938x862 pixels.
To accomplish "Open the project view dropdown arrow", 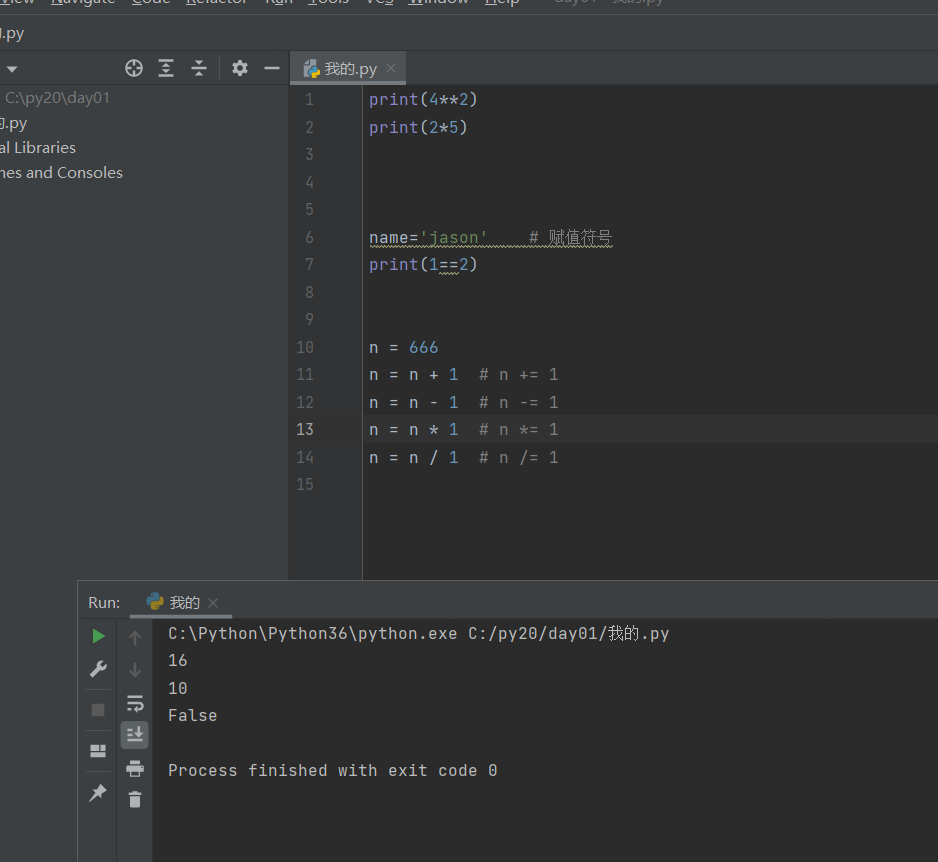I will pyautogui.click(x=12, y=69).
